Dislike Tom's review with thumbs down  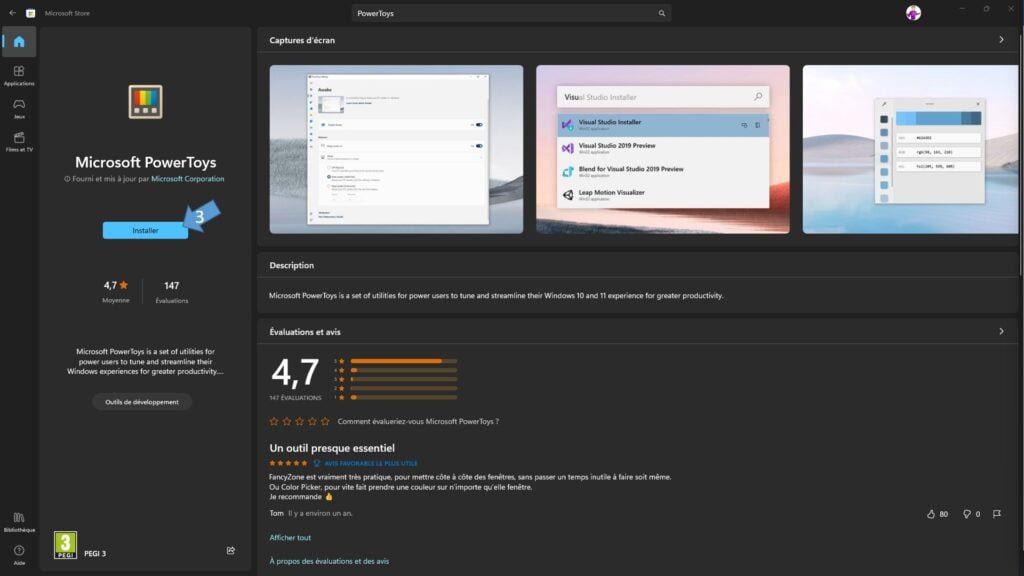point(967,514)
